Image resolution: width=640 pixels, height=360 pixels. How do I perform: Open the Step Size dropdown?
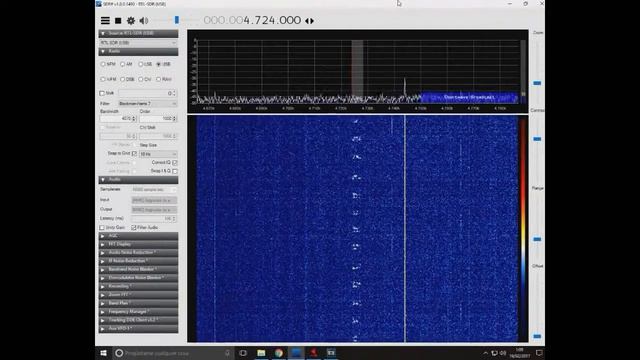pyautogui.click(x=158, y=154)
